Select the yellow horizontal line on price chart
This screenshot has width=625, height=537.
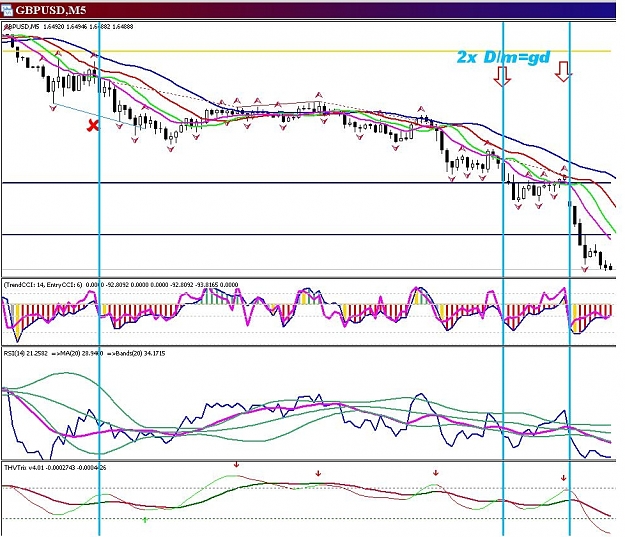pos(307,51)
